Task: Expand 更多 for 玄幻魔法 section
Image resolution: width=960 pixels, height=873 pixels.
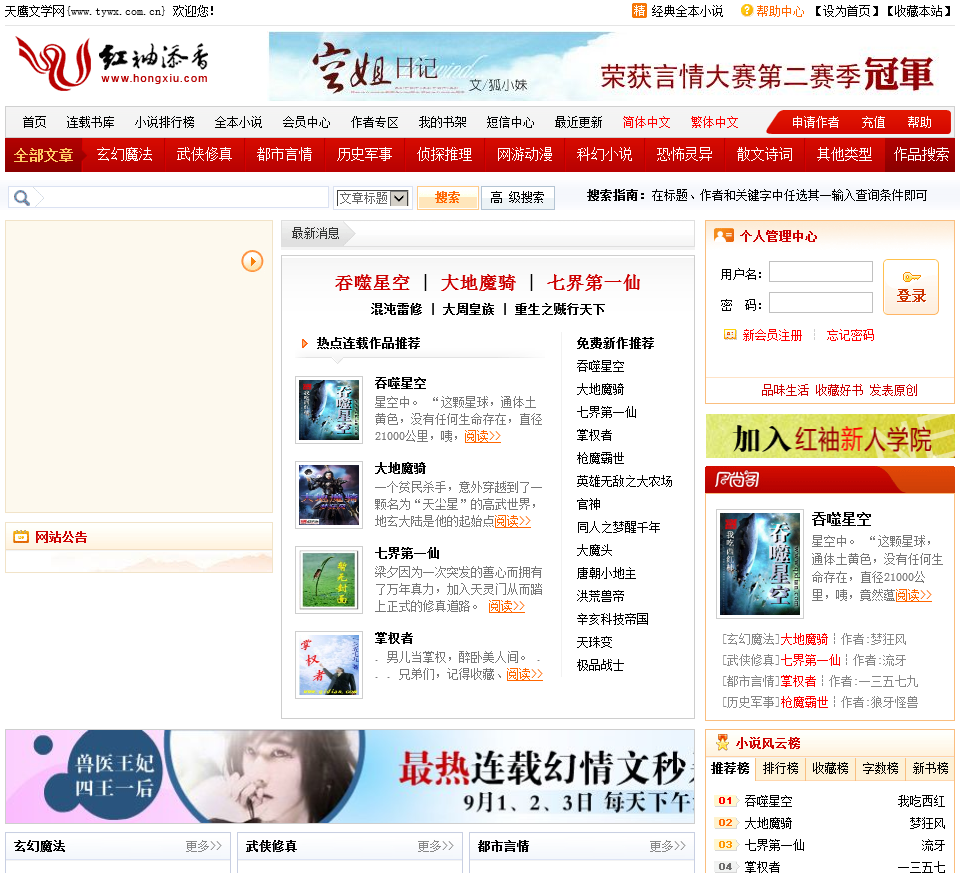Action: pyautogui.click(x=203, y=846)
